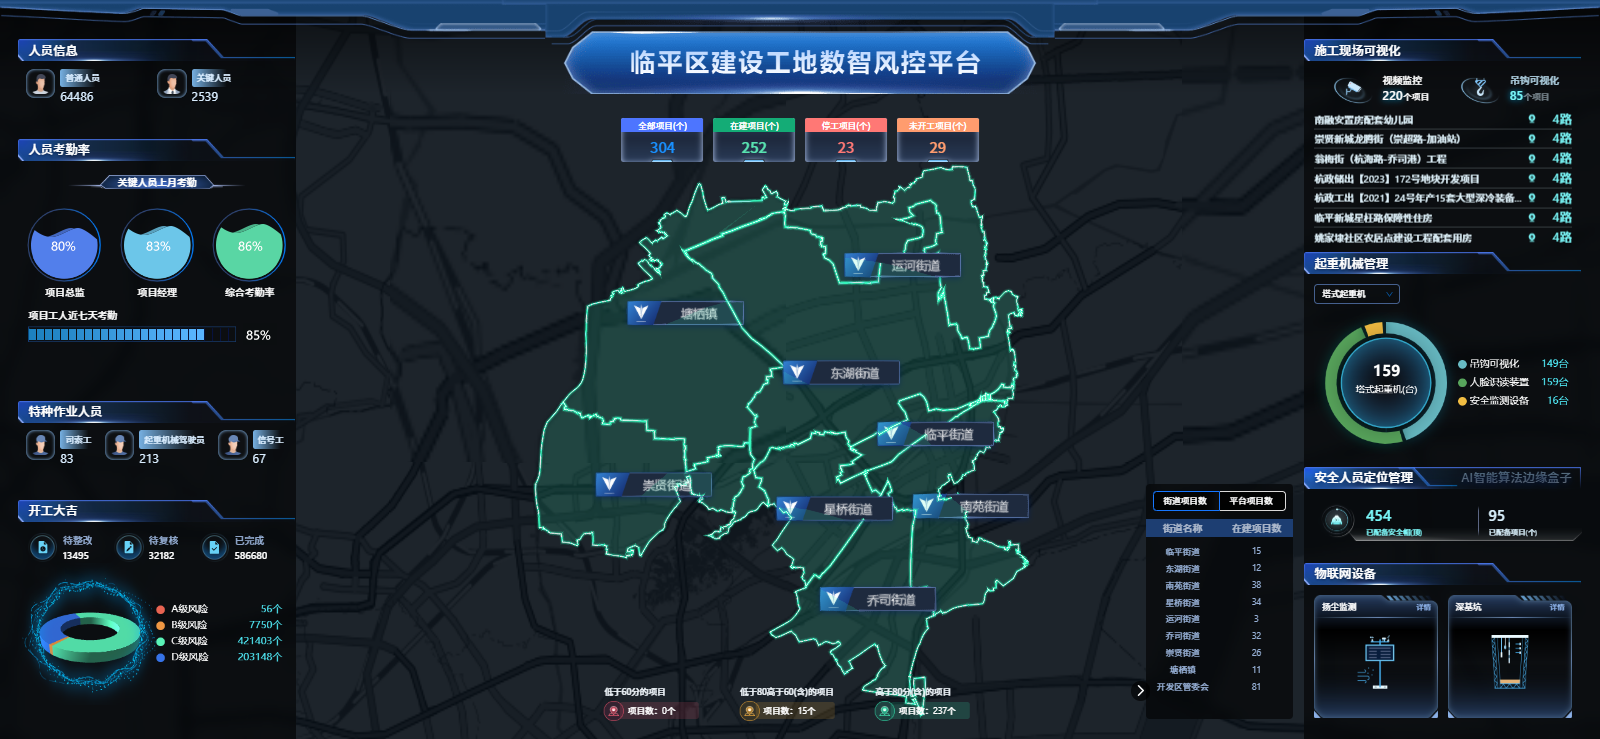
Task: Select 开发区管委会 row in street table
Action: [x=1219, y=687]
